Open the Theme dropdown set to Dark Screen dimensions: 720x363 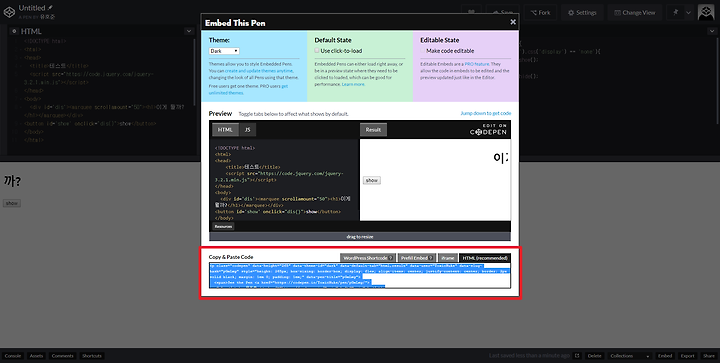click(x=224, y=51)
